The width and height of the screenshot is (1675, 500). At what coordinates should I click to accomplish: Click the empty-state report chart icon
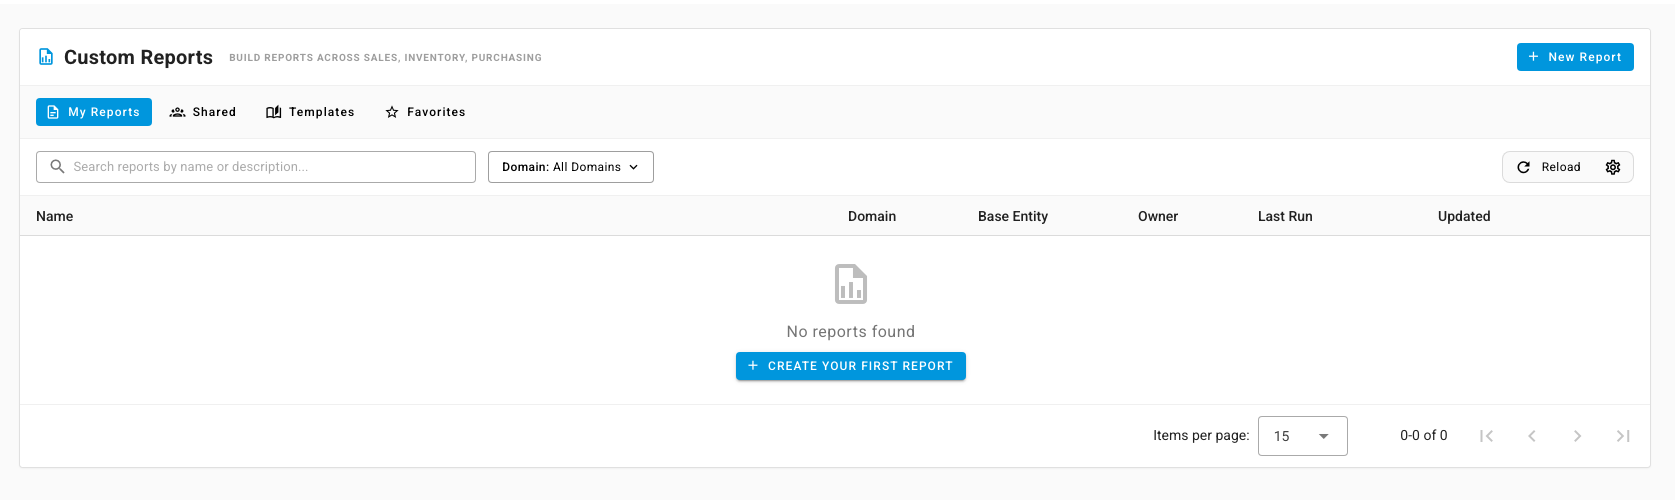coord(851,284)
